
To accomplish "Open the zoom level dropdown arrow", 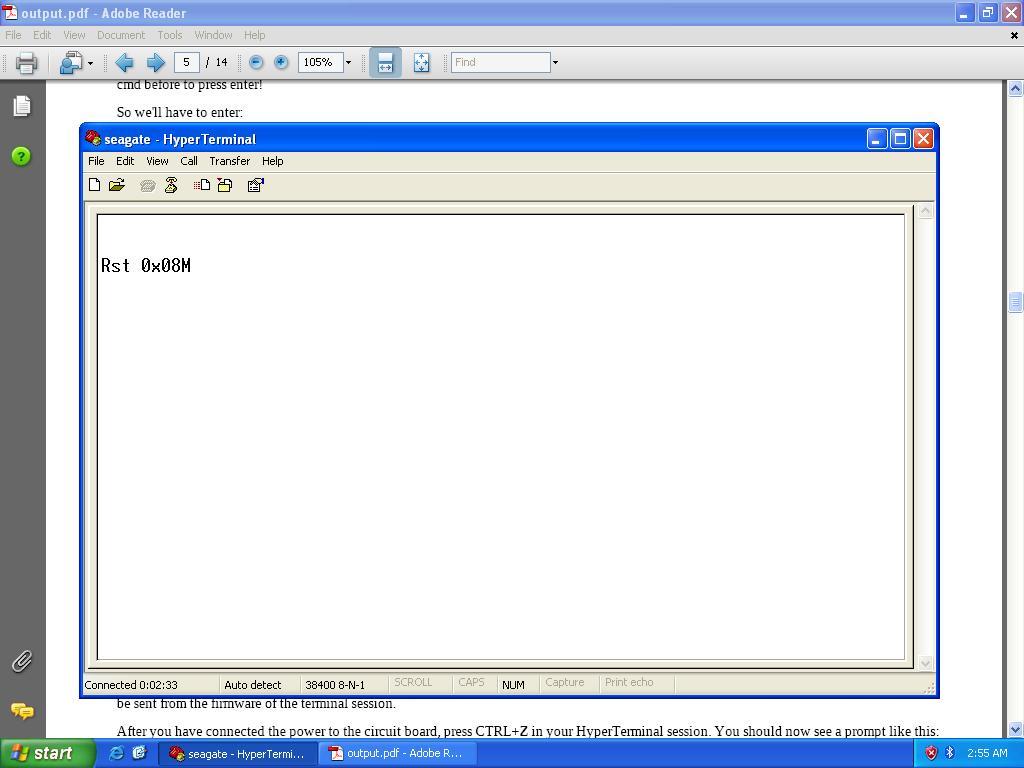I will 348,63.
